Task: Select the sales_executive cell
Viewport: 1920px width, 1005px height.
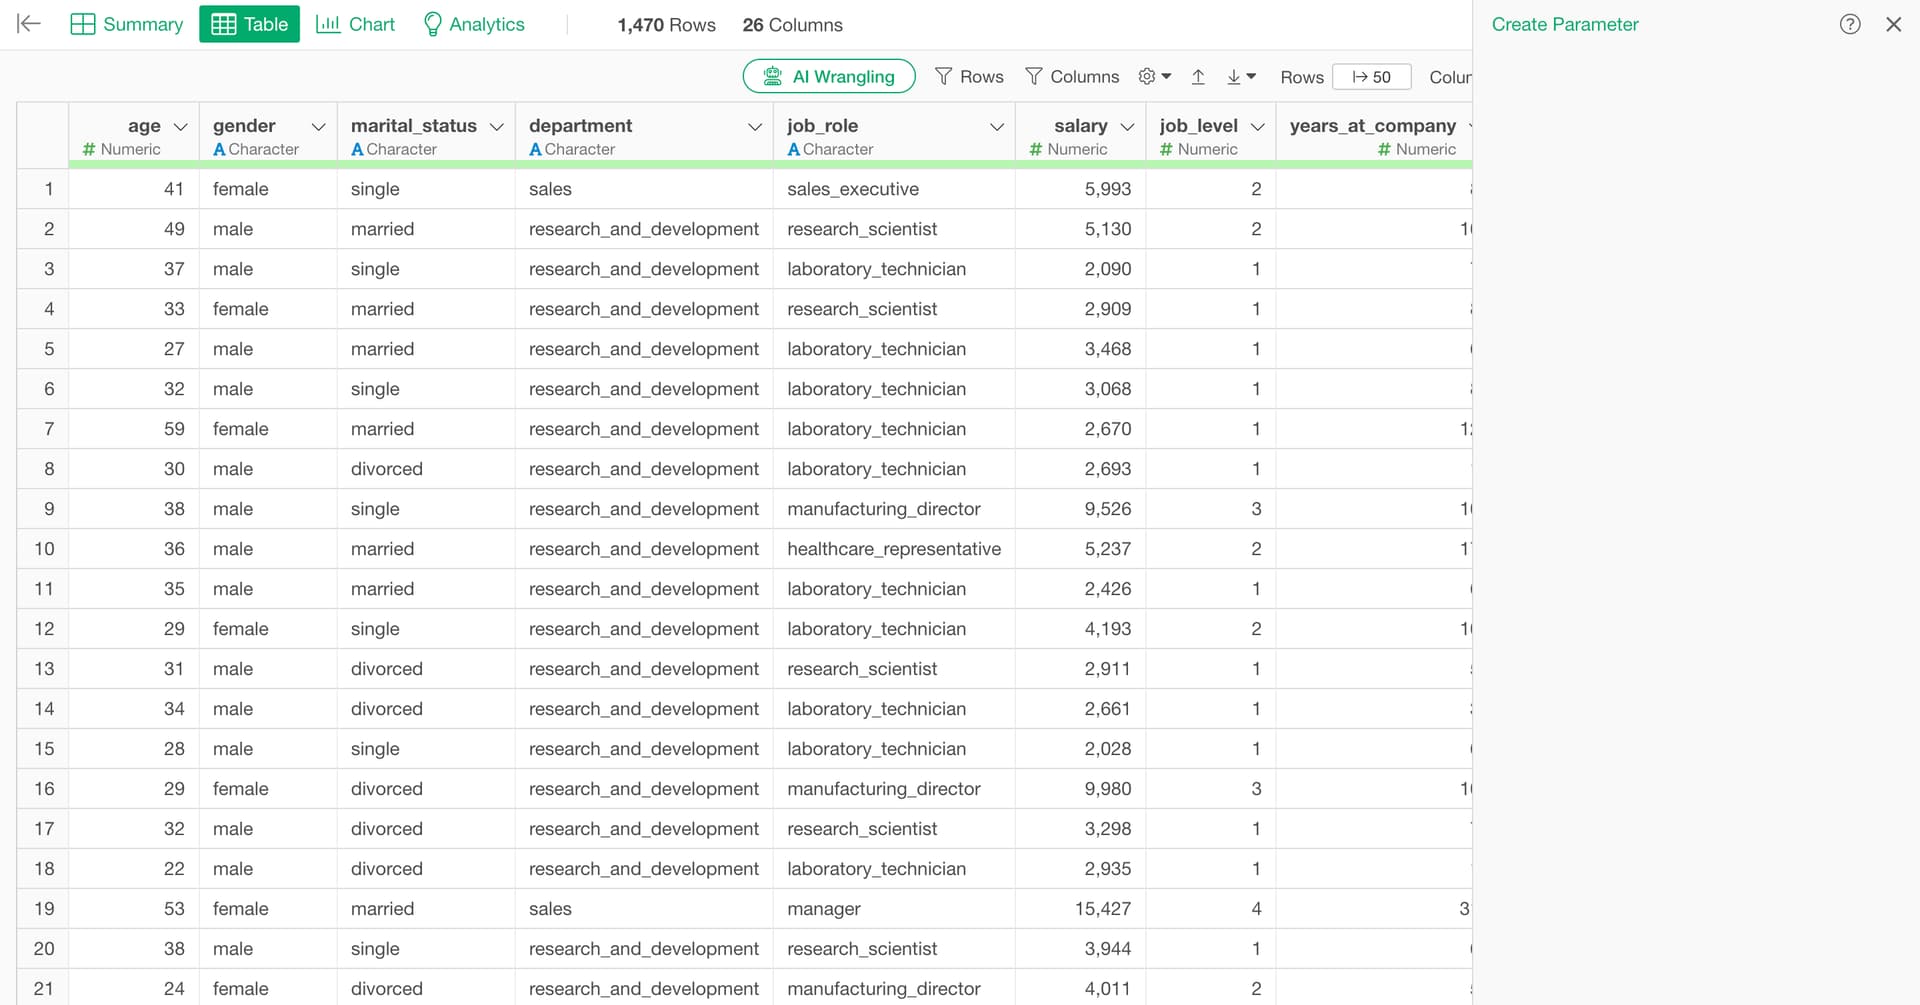Action: point(894,189)
